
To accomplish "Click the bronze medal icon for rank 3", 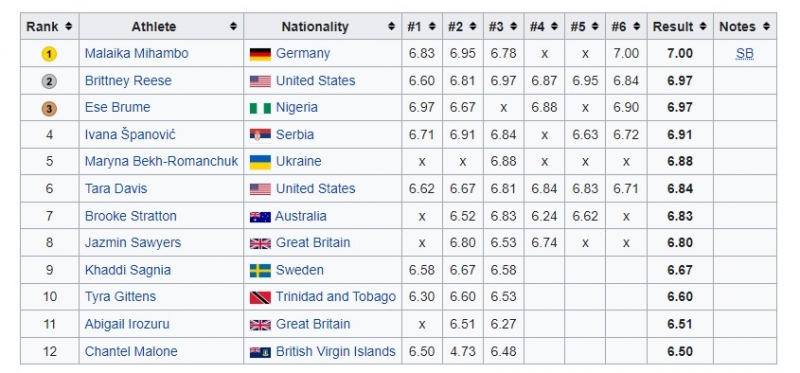I will (x=49, y=109).
